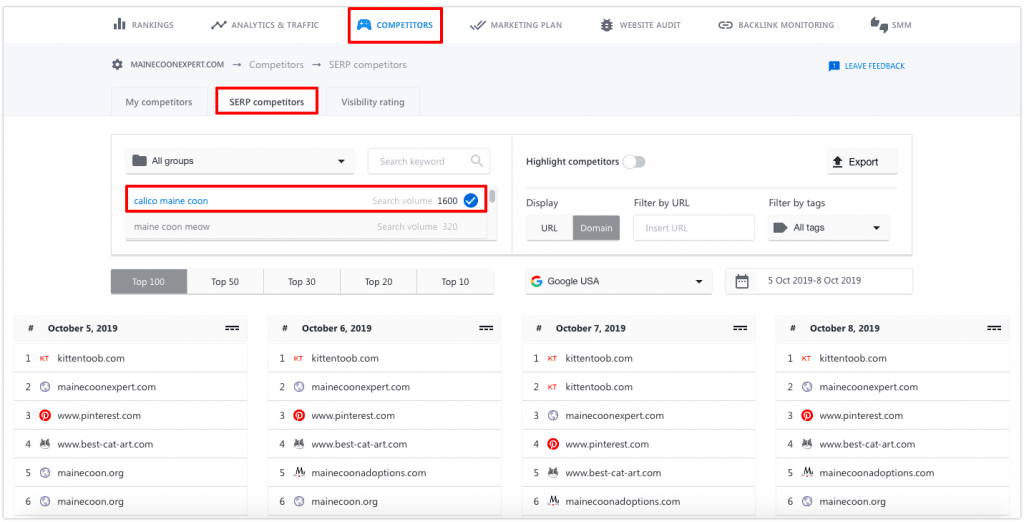Click the globe icon beside mainecoon.org, October 8
The height and width of the screenshot is (522, 1024).
807,502
